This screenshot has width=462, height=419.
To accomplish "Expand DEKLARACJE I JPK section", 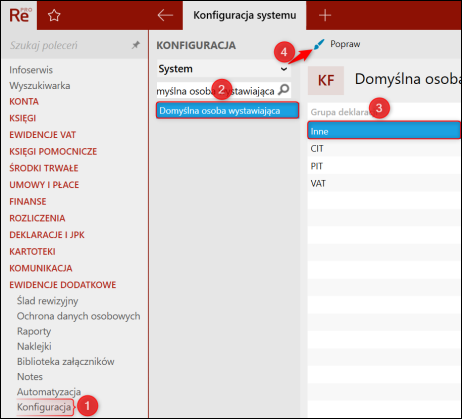I will [47, 235].
